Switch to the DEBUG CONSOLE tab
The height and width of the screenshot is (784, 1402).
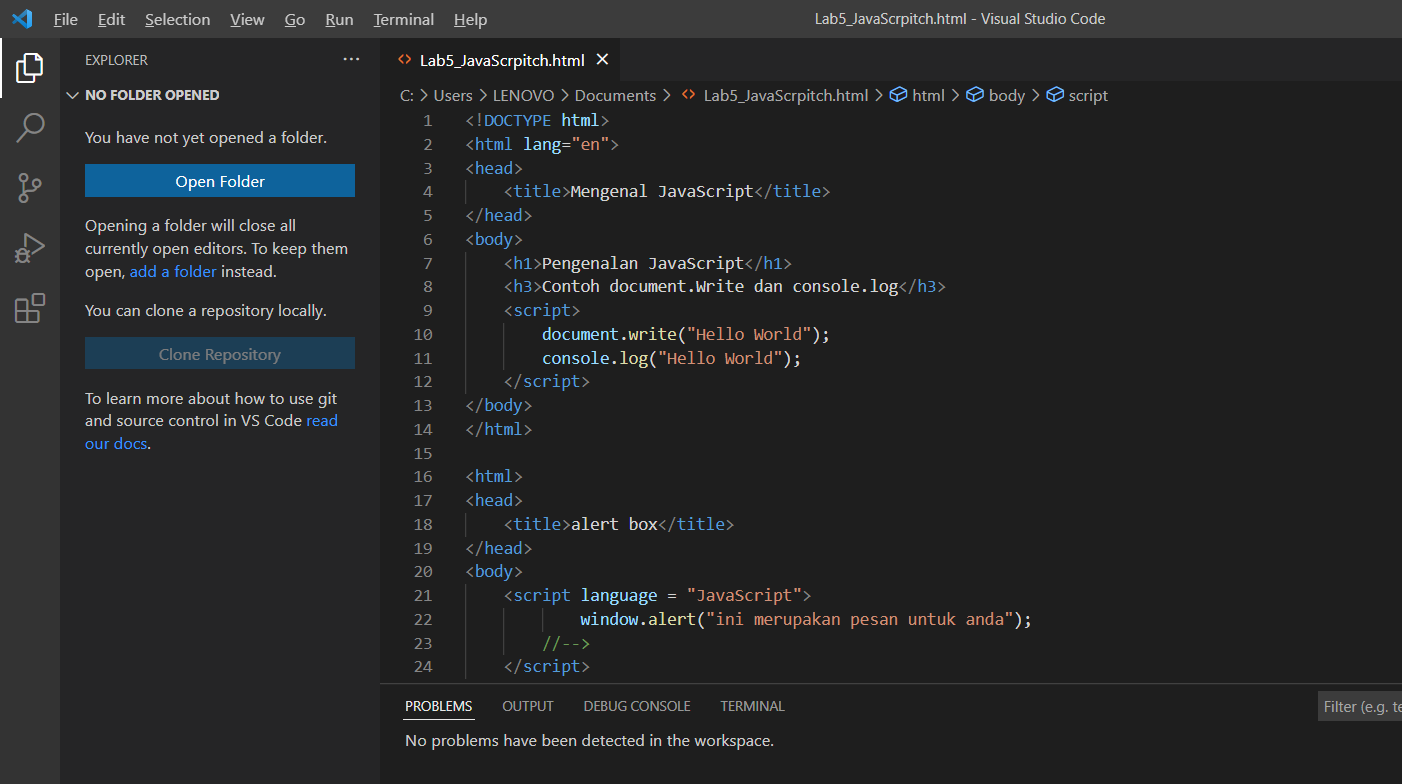point(637,706)
